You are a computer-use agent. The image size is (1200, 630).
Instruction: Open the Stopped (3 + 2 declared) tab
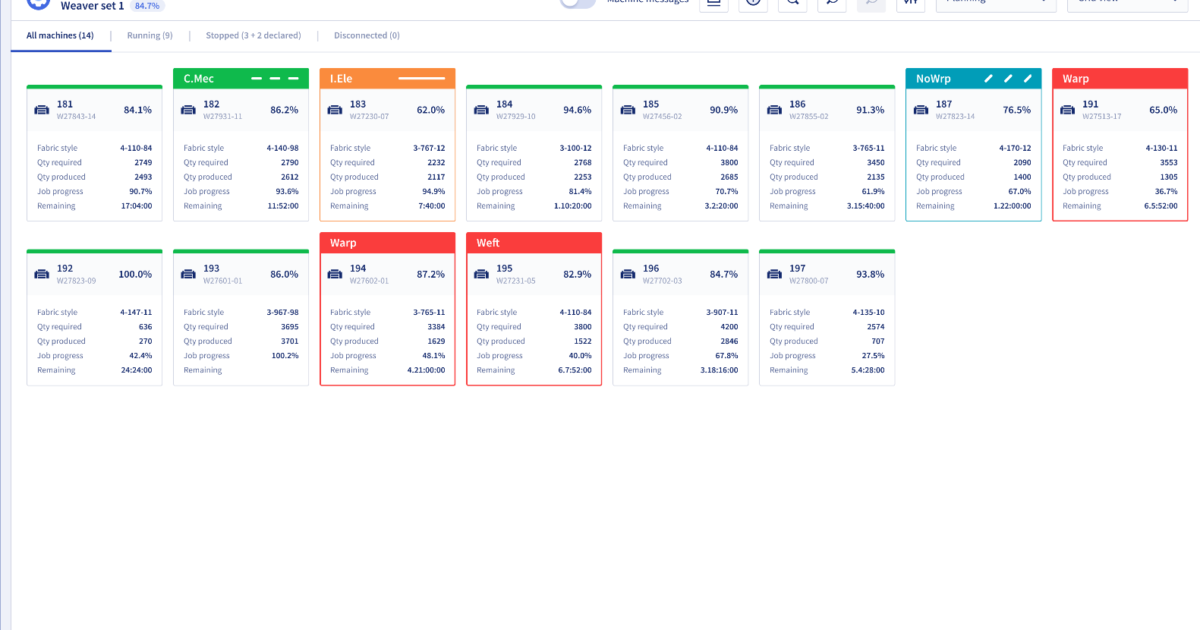(x=253, y=35)
